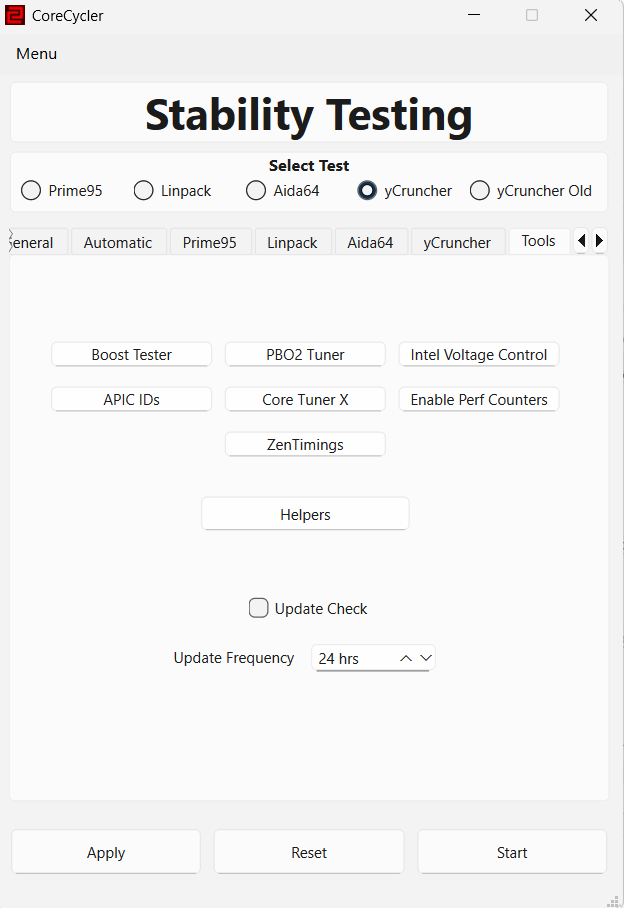Screen dimensions: 624x908
Task: Open the Helpers button
Action: tap(305, 514)
